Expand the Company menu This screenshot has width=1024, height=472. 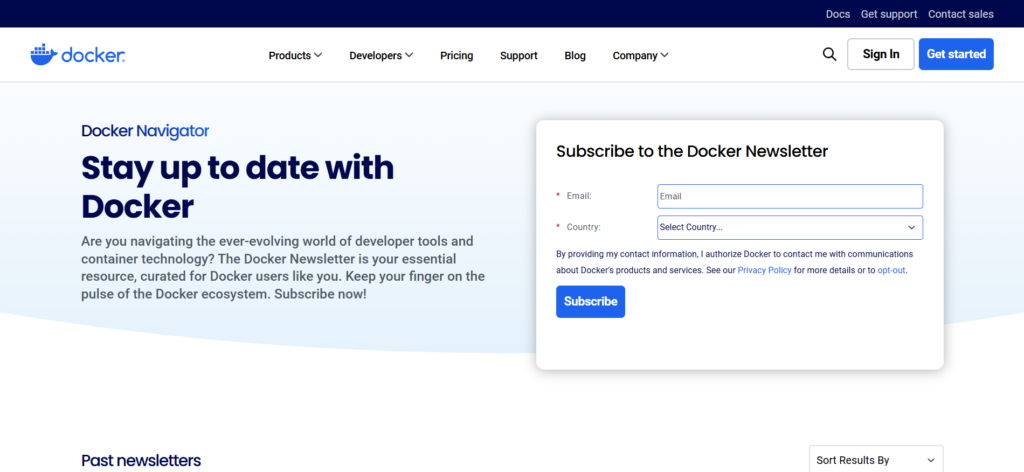[x=640, y=56]
